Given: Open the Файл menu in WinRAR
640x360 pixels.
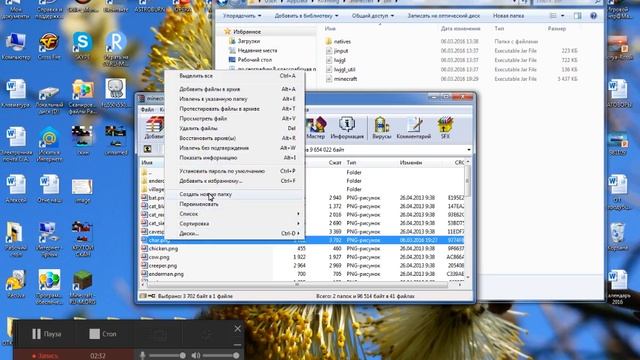Looking at the screenshot, I should pyautogui.click(x=147, y=109).
